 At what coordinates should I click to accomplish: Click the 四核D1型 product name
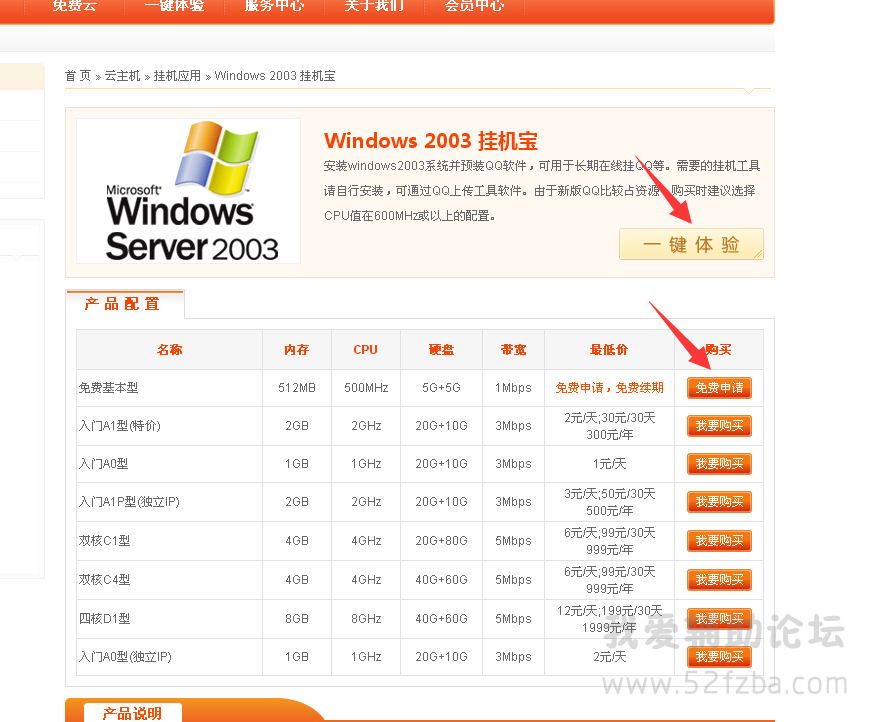coord(105,619)
